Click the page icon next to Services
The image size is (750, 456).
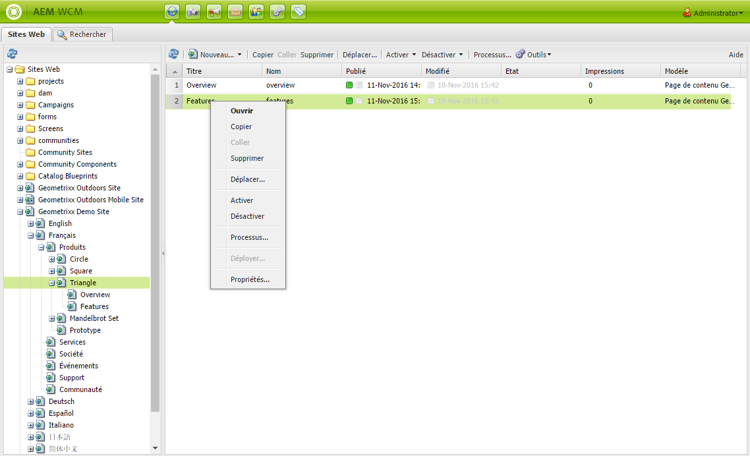pyautogui.click(x=51, y=342)
